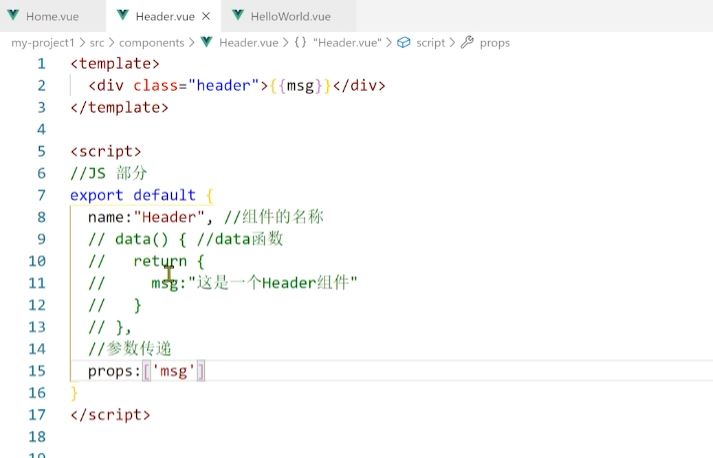Click props on line 15
Viewport: 713px width, 458px height.
tap(110, 372)
